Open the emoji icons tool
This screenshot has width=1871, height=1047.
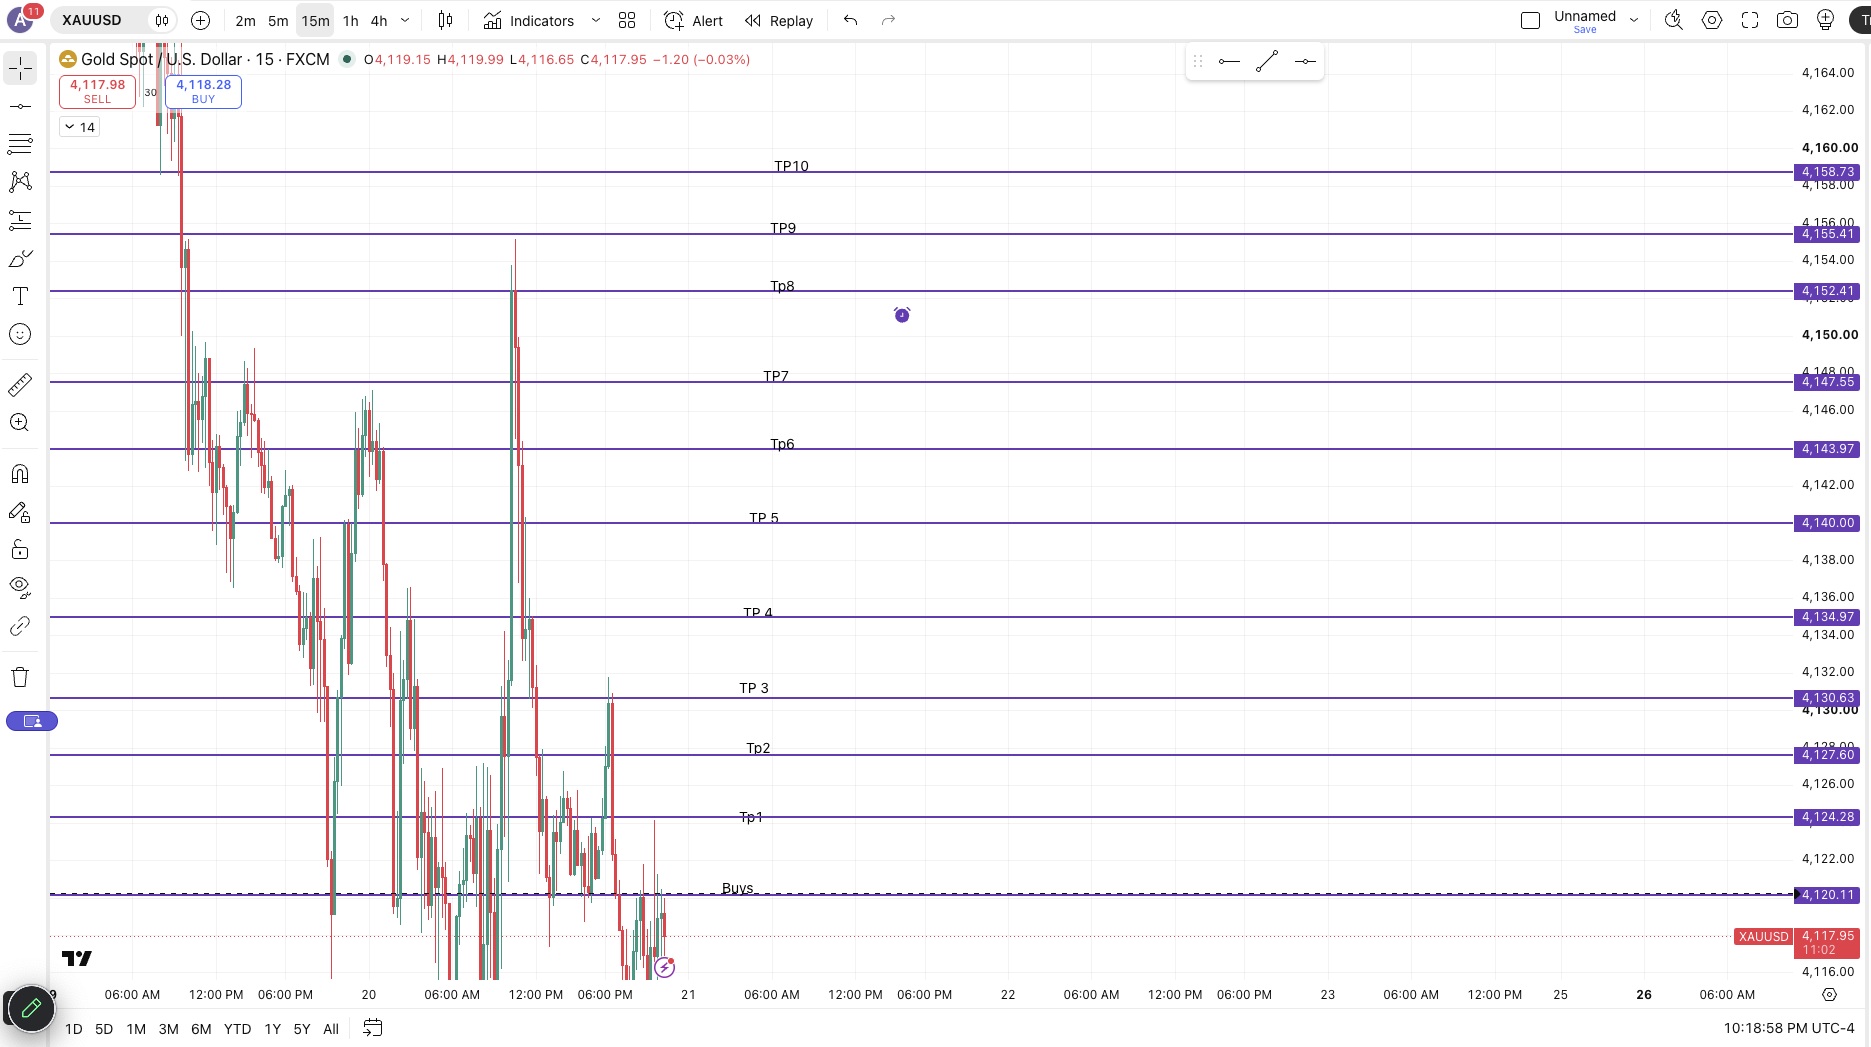click(20, 334)
